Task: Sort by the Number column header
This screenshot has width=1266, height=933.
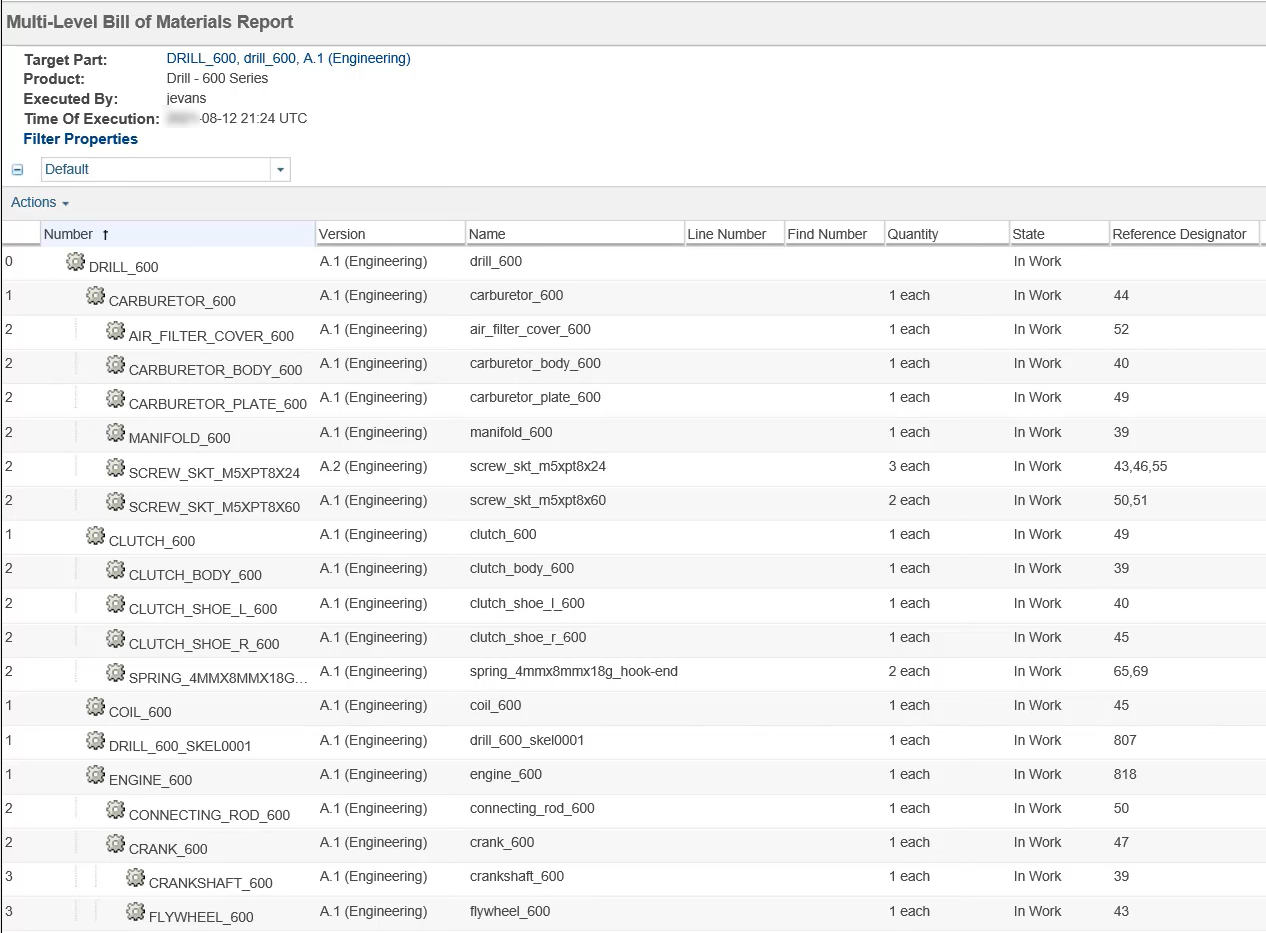Action: [178, 234]
